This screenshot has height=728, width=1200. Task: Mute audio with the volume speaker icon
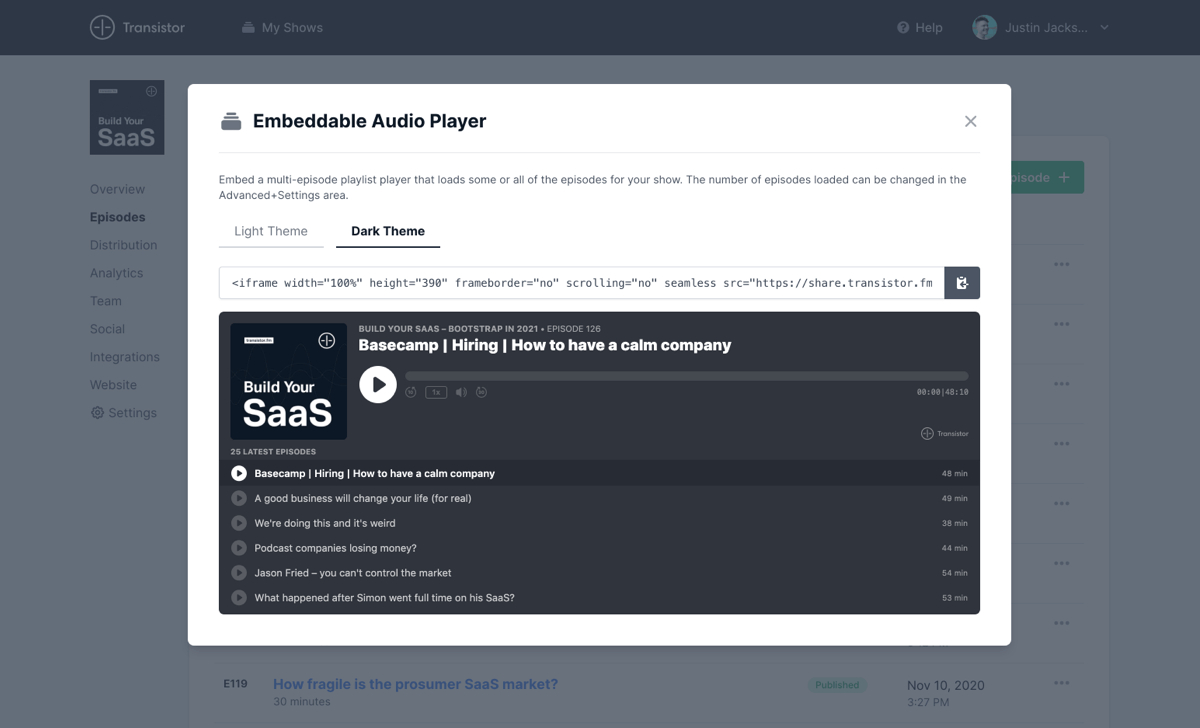click(461, 392)
